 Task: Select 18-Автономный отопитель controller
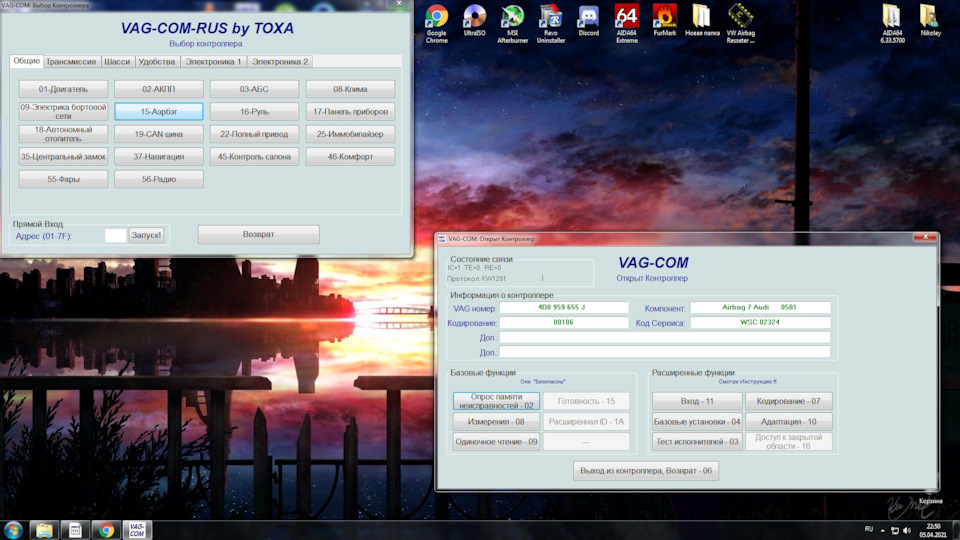[63, 134]
